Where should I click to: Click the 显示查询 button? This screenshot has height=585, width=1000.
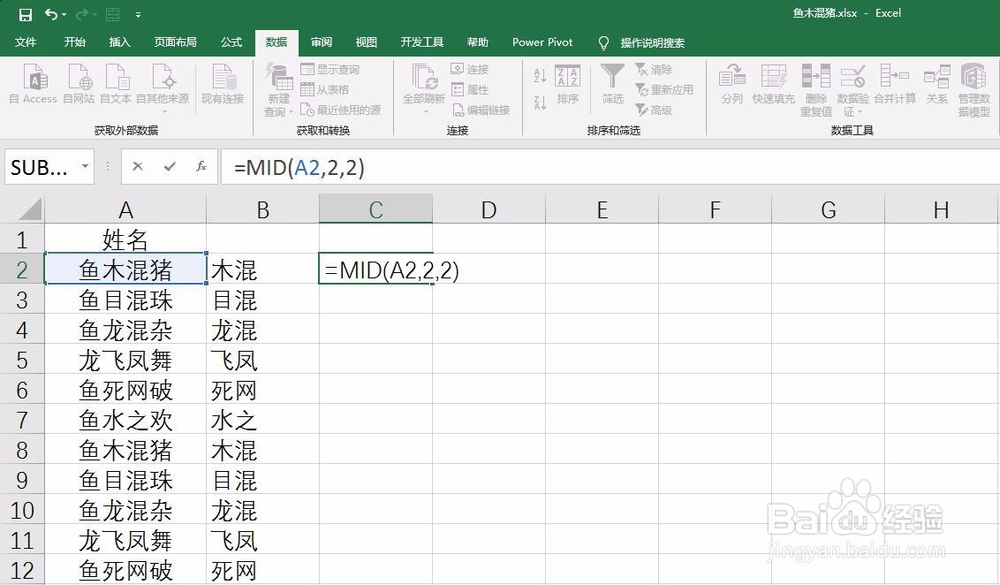(x=330, y=70)
